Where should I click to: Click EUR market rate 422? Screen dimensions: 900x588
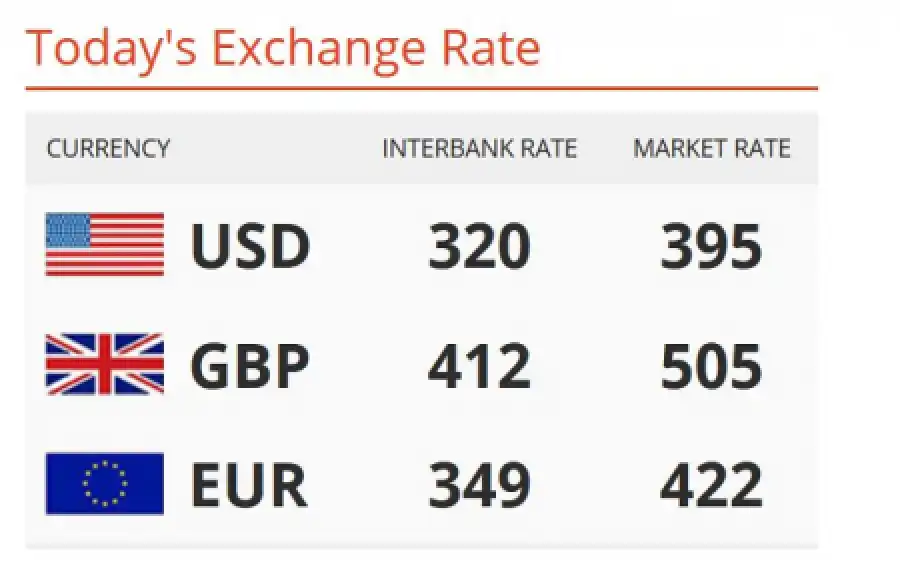click(x=712, y=485)
